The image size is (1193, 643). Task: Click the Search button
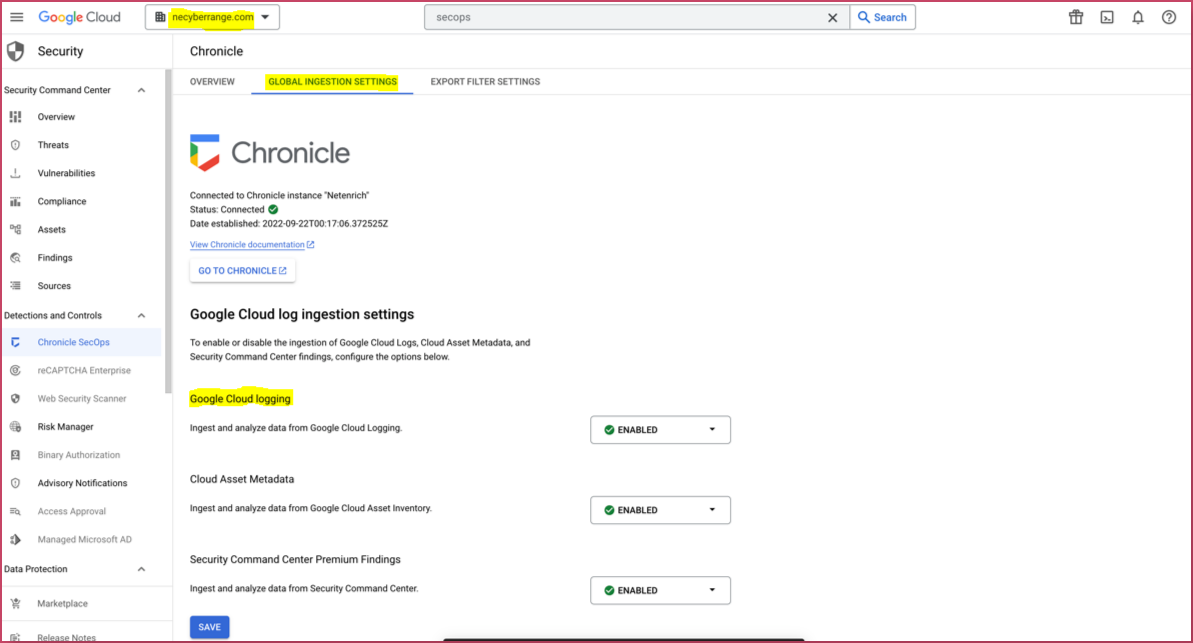pos(883,18)
